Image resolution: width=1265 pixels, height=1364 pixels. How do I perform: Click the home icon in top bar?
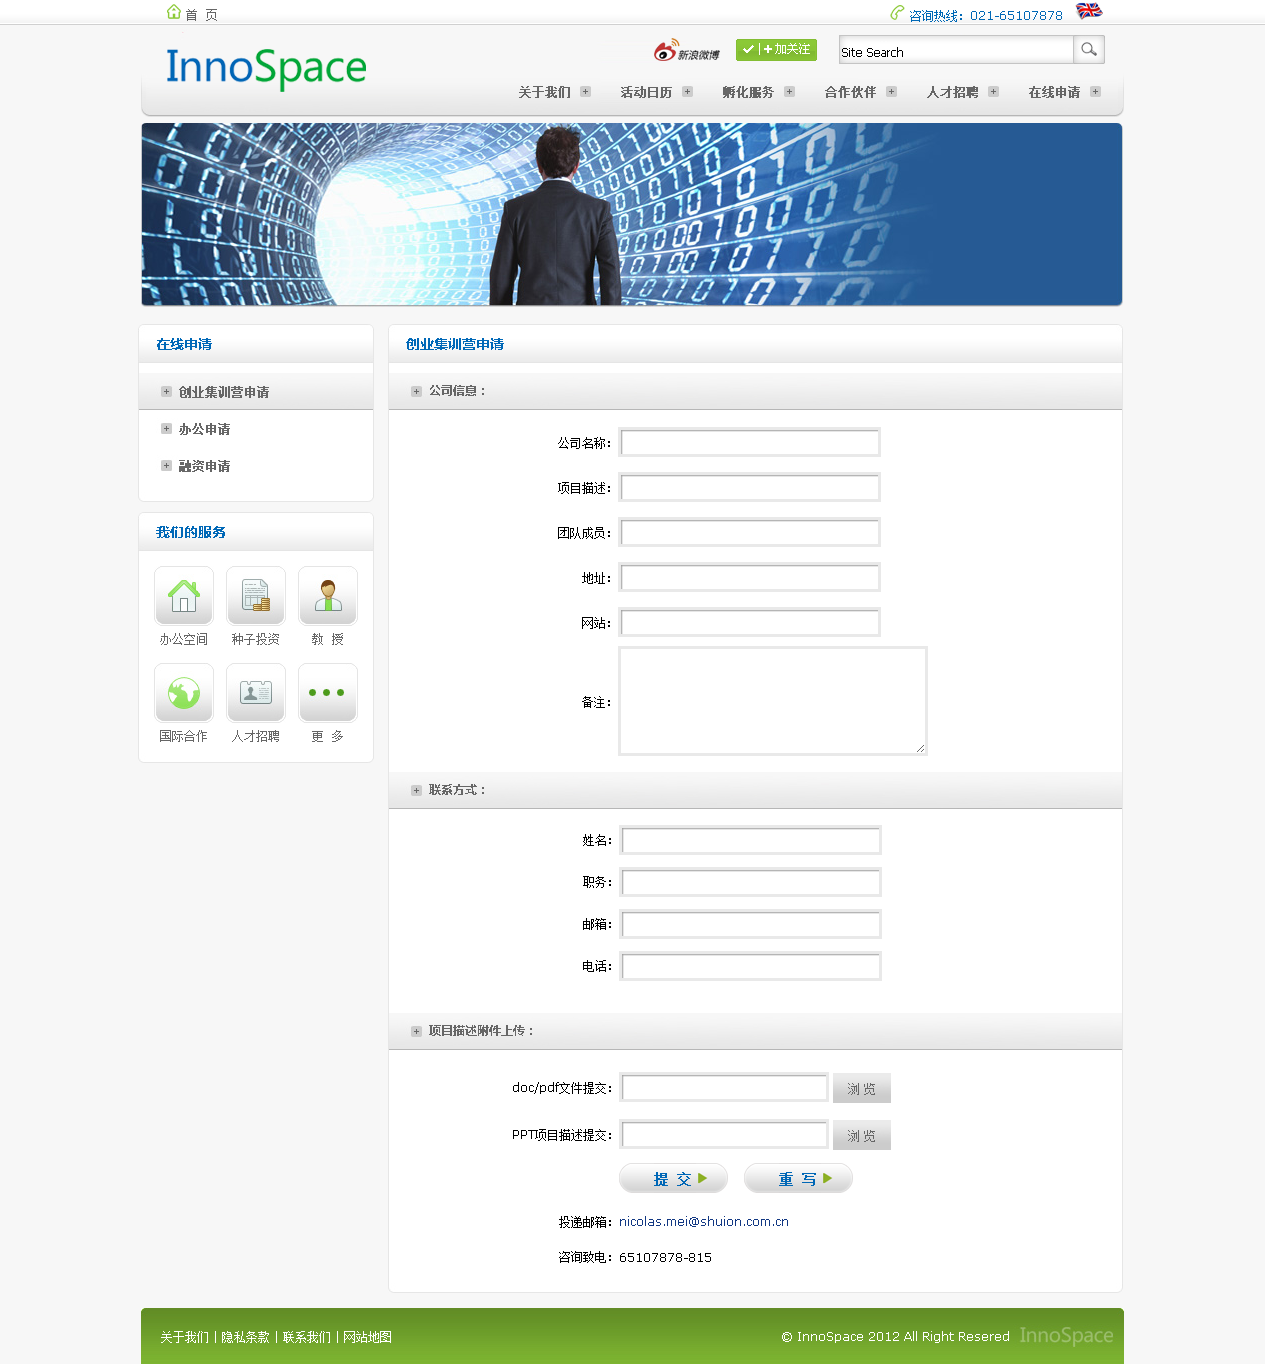point(174,13)
